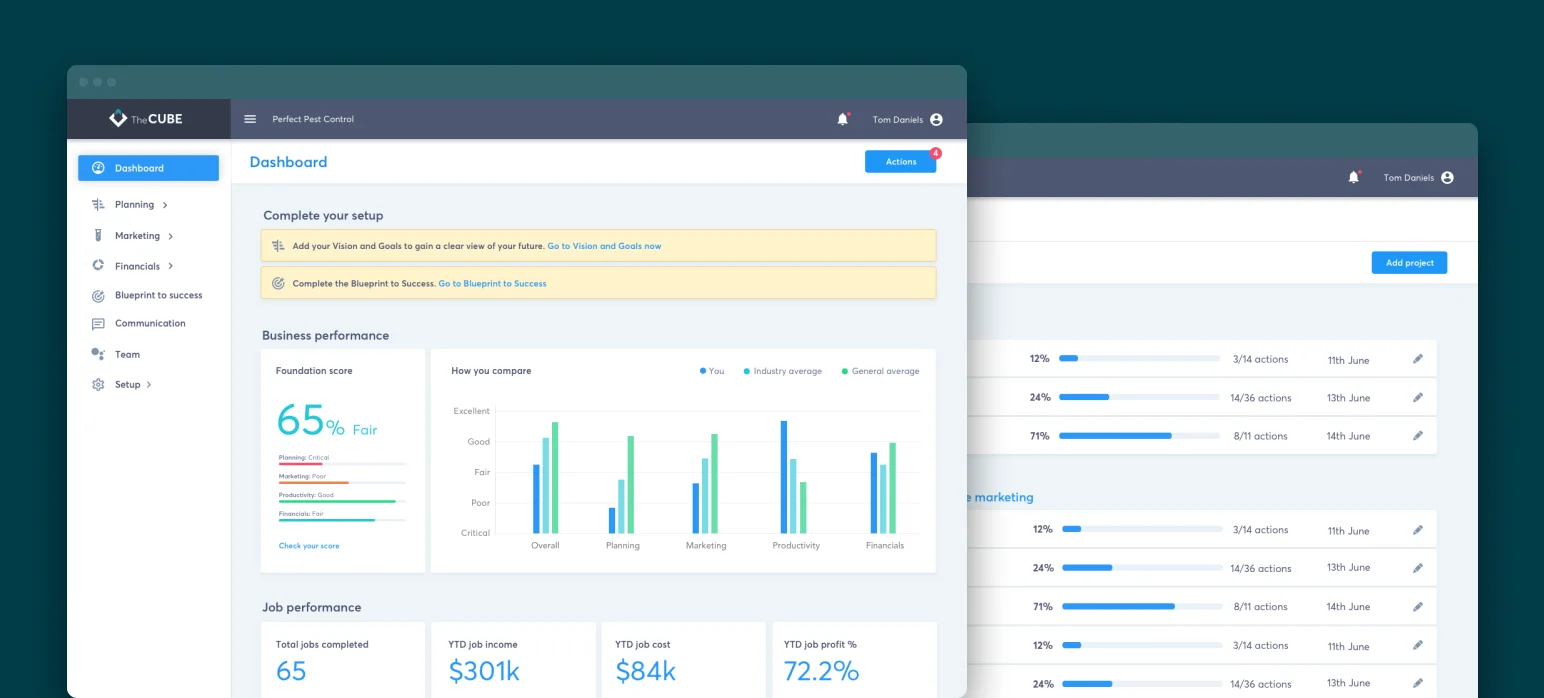Viewport: 1544px width, 698px height.
Task: Click the top group's 8/11 actions text, back window
Action: [x=1260, y=436]
